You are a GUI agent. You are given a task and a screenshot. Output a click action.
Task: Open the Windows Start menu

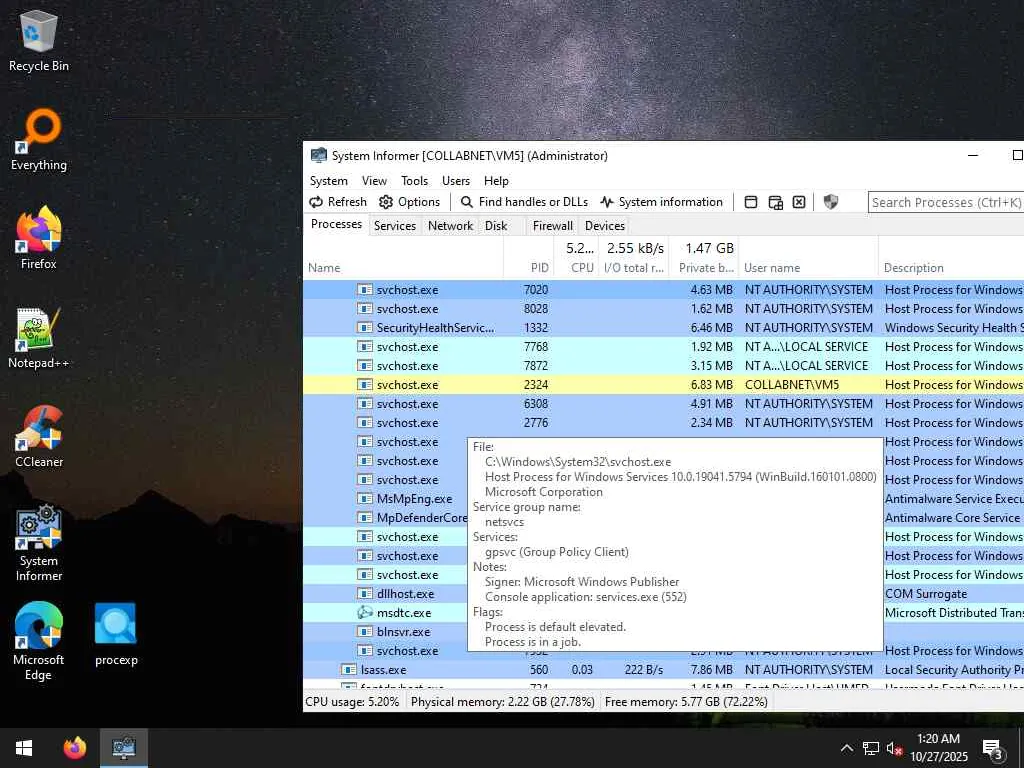(24, 748)
